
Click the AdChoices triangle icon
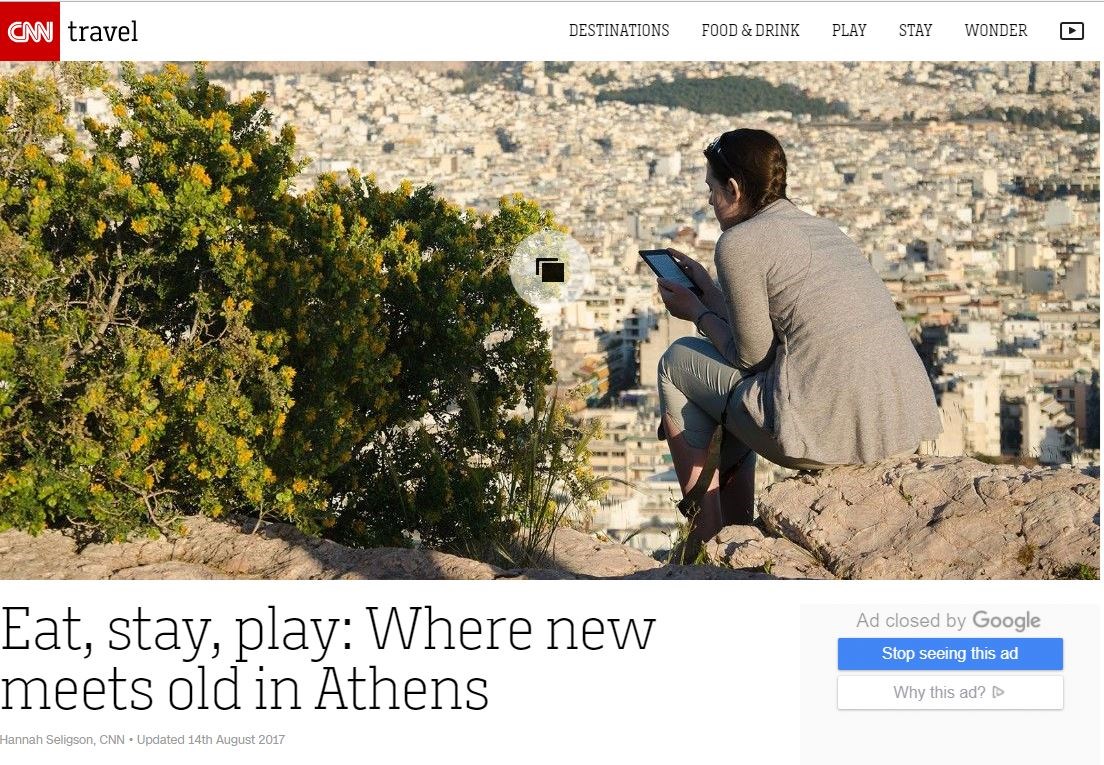click(x=998, y=693)
